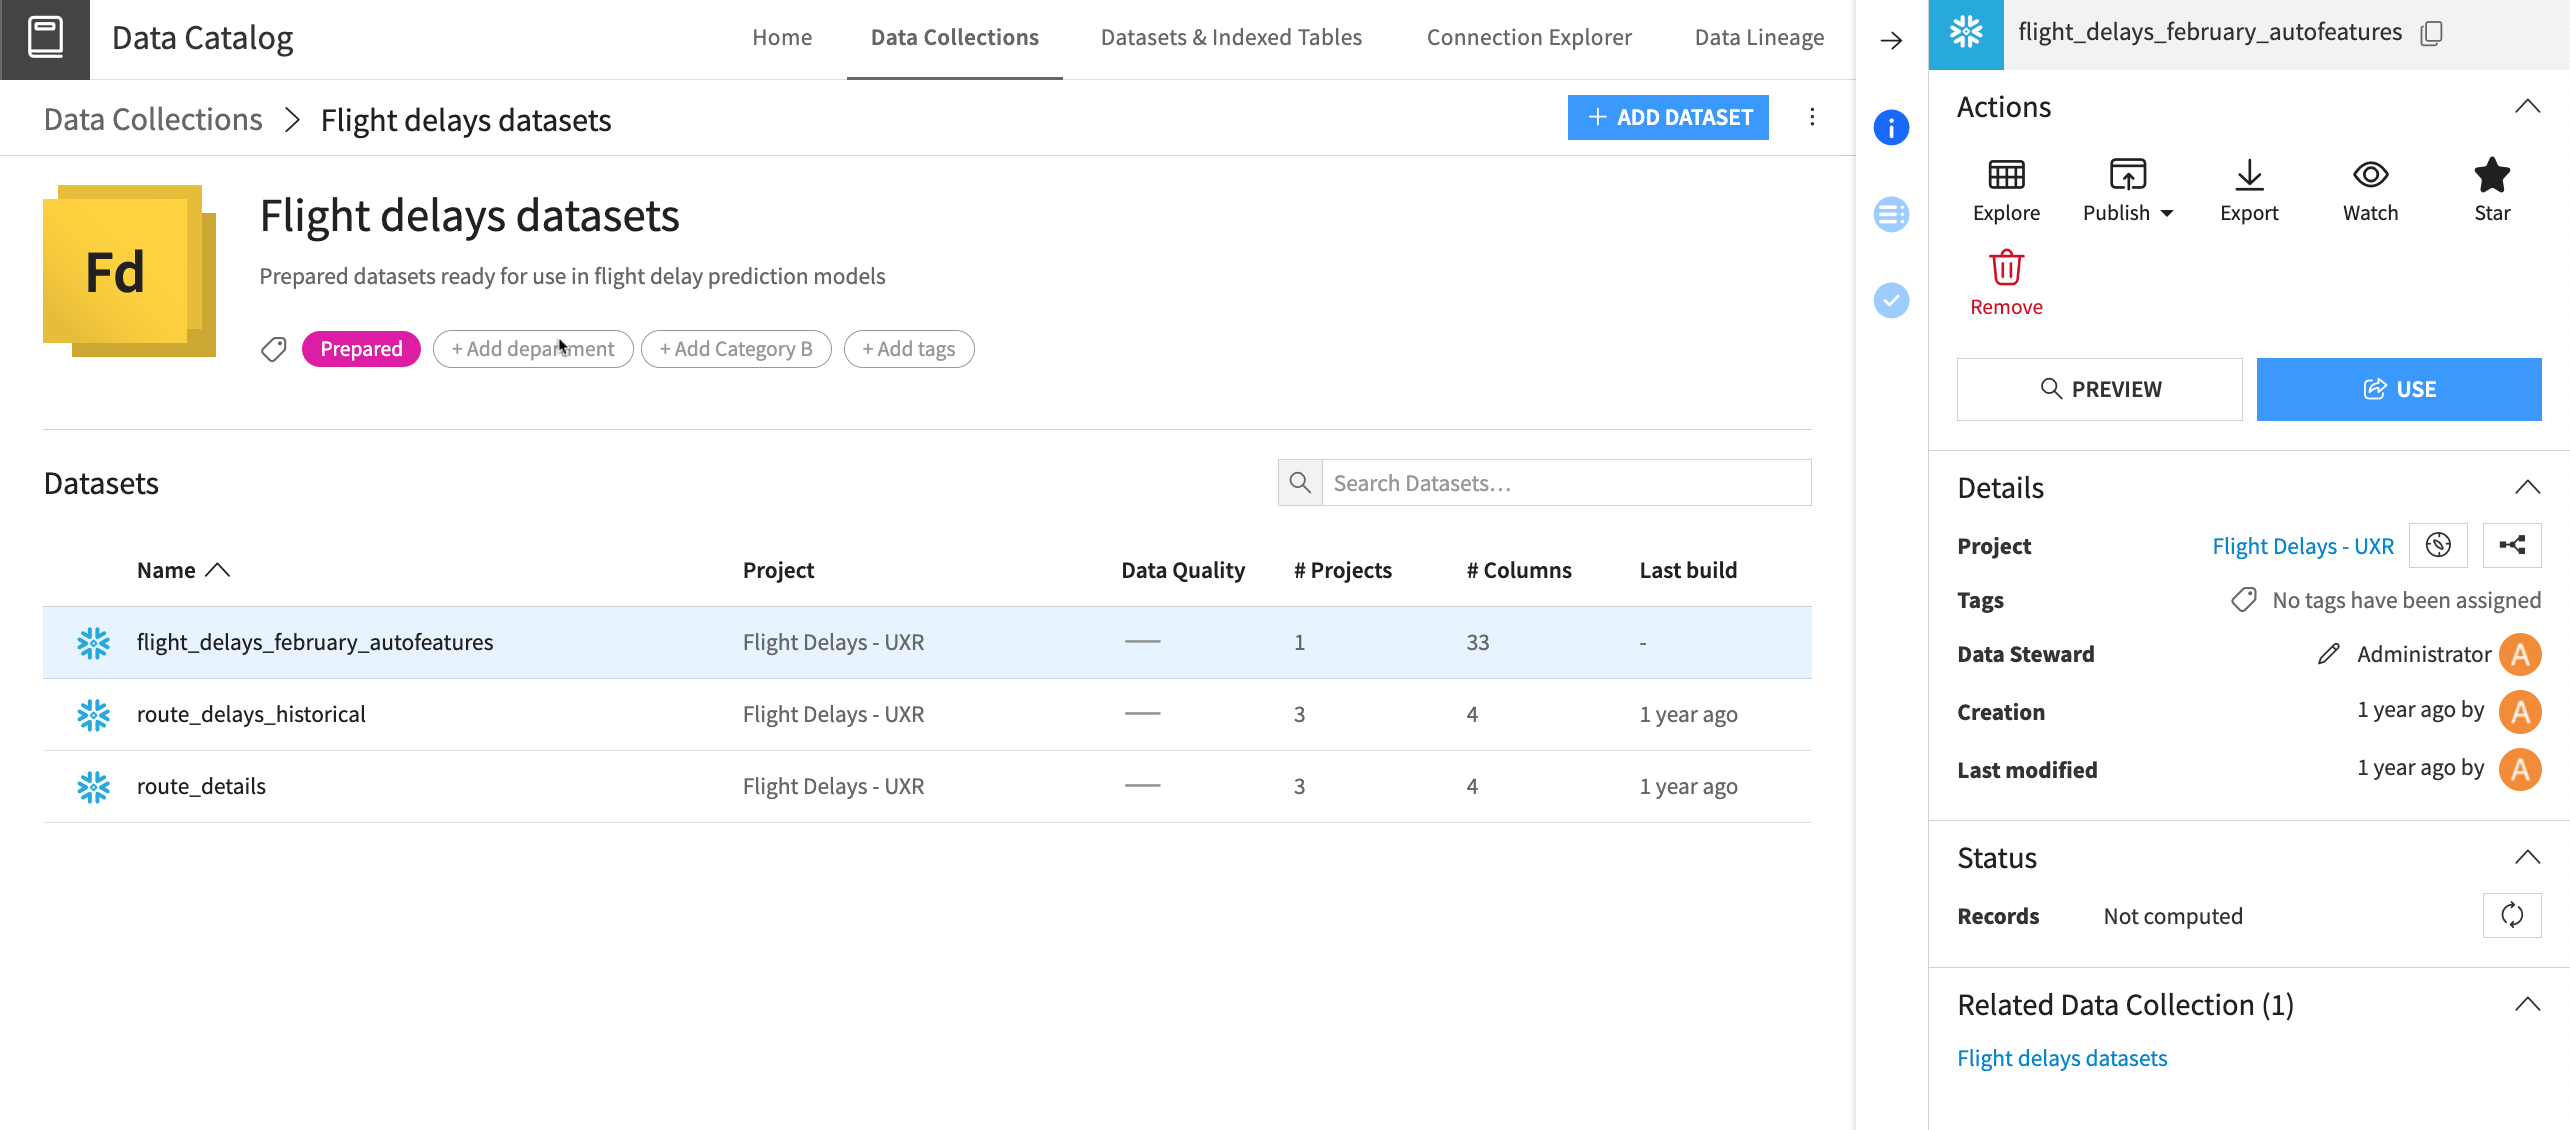Sort by Name column header
This screenshot has width=2570, height=1130.
pos(184,570)
